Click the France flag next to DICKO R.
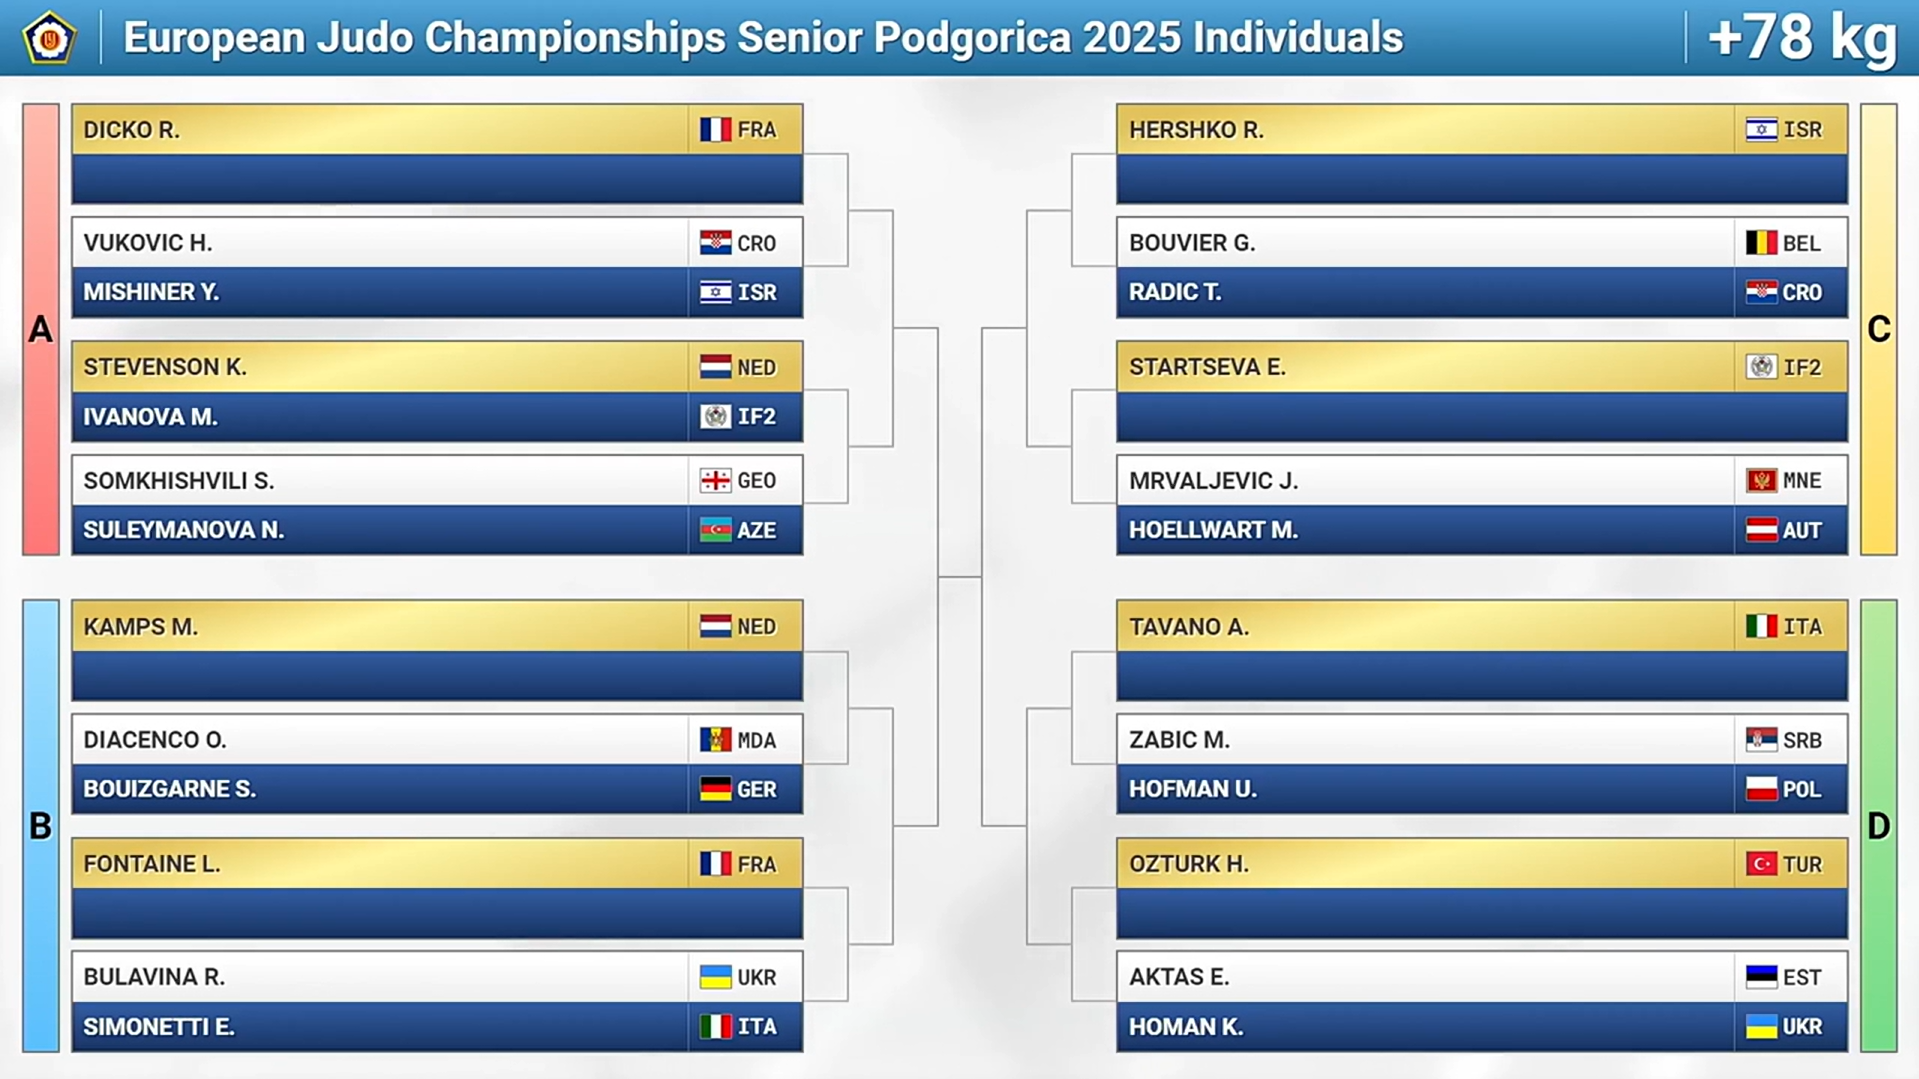 click(715, 130)
